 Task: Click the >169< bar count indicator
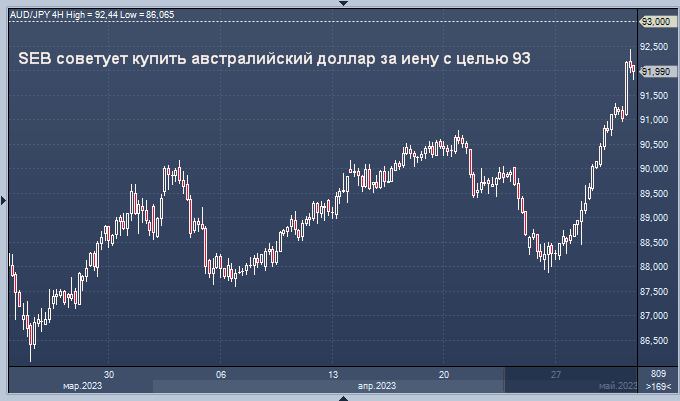(x=656, y=386)
